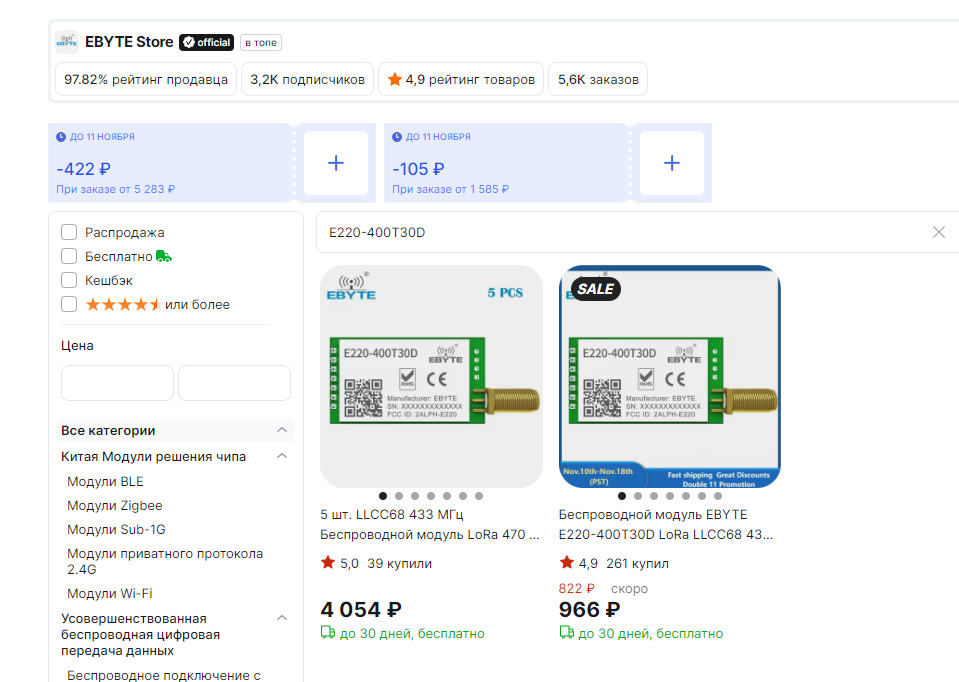Click the official verified badge

[x=207, y=42]
